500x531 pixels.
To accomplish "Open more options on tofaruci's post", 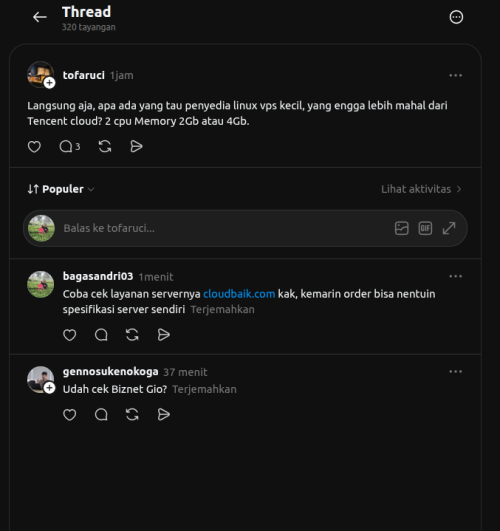I will point(455,75).
